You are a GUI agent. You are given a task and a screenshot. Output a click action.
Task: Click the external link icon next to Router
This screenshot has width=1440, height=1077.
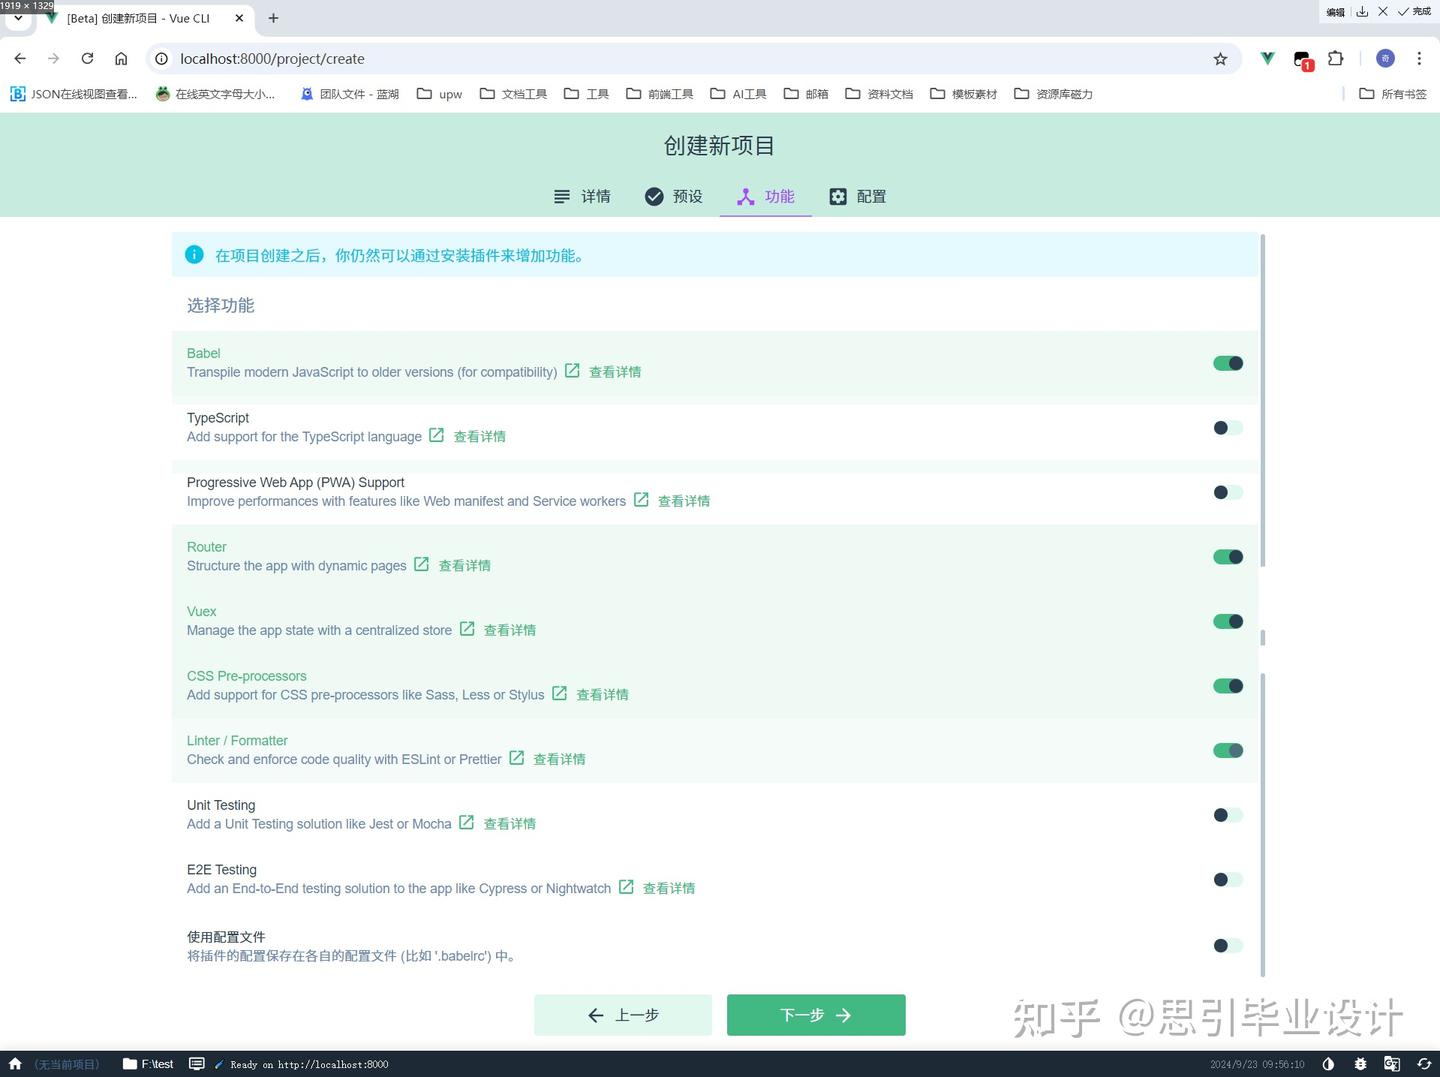coord(421,564)
